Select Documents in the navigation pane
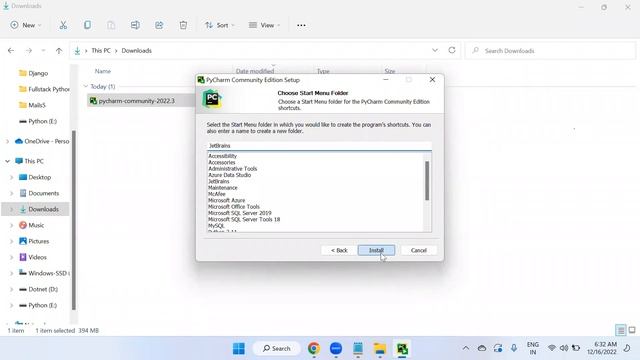Viewport: 640px width, 360px height. [43, 193]
